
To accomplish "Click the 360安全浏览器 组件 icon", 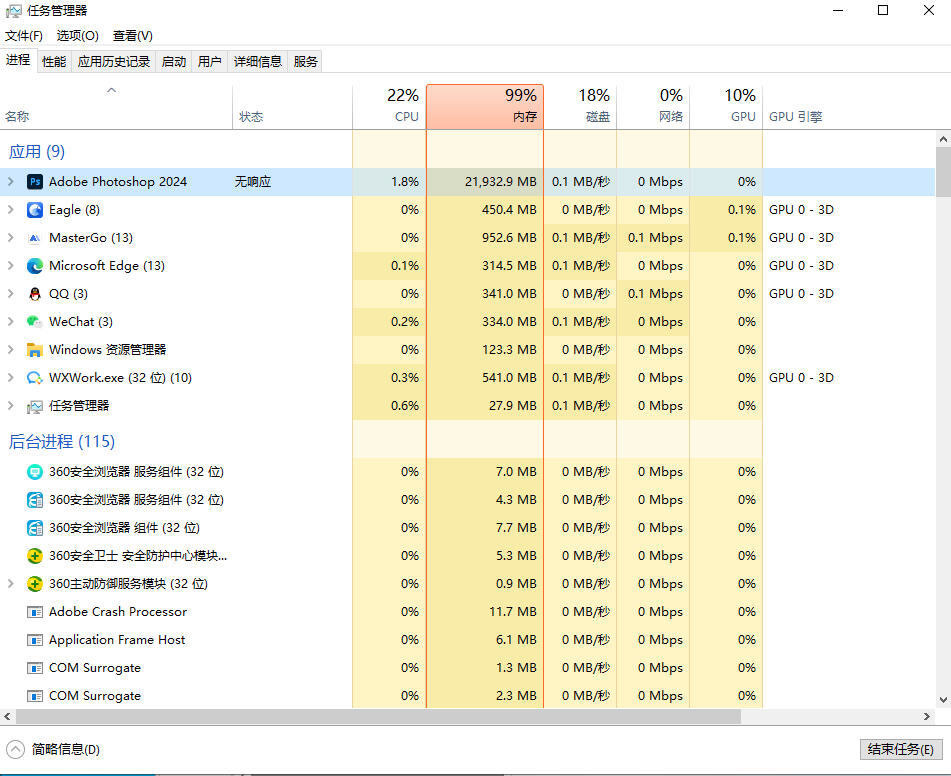I will pos(35,528).
